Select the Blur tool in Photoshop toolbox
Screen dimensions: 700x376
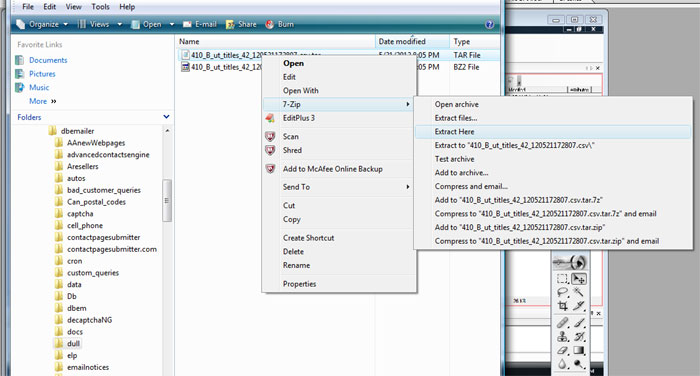[562, 364]
